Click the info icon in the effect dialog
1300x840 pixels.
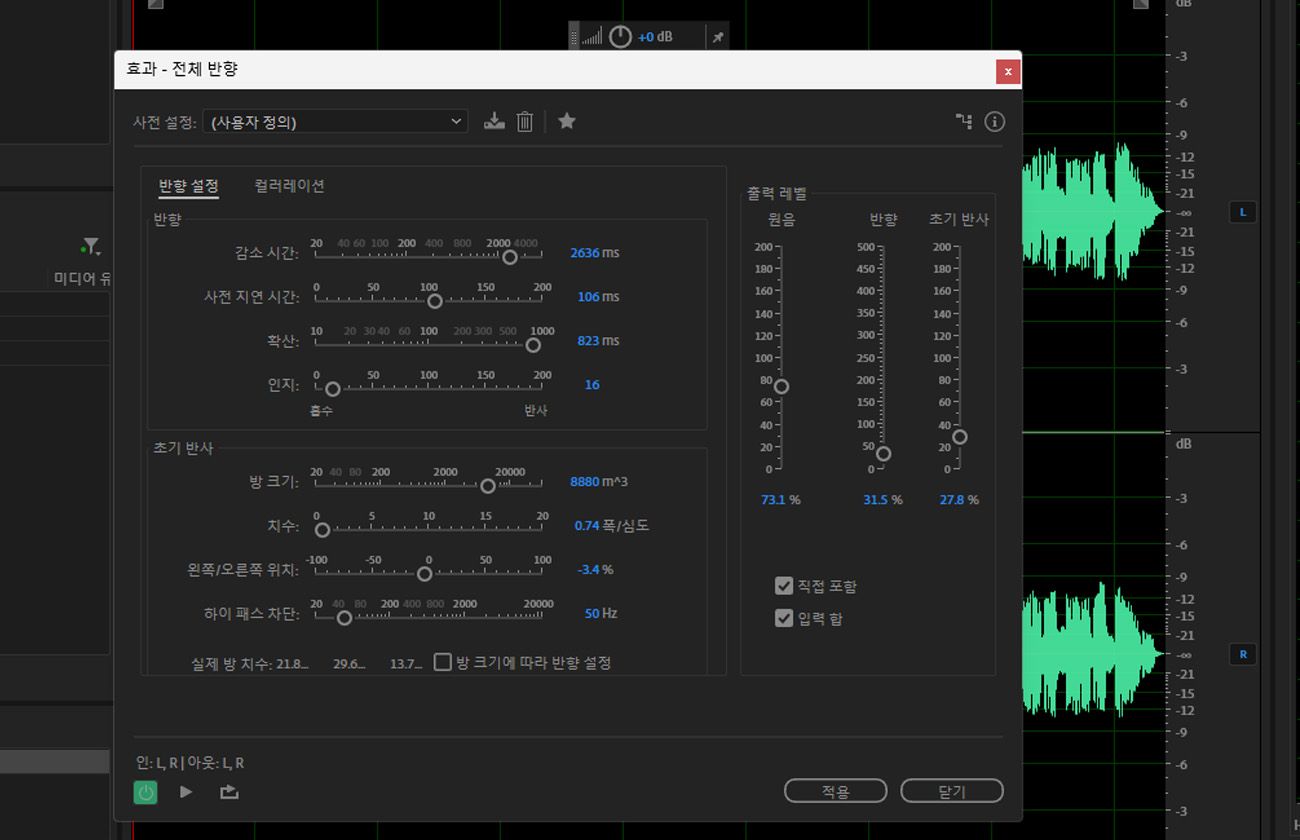(x=994, y=120)
